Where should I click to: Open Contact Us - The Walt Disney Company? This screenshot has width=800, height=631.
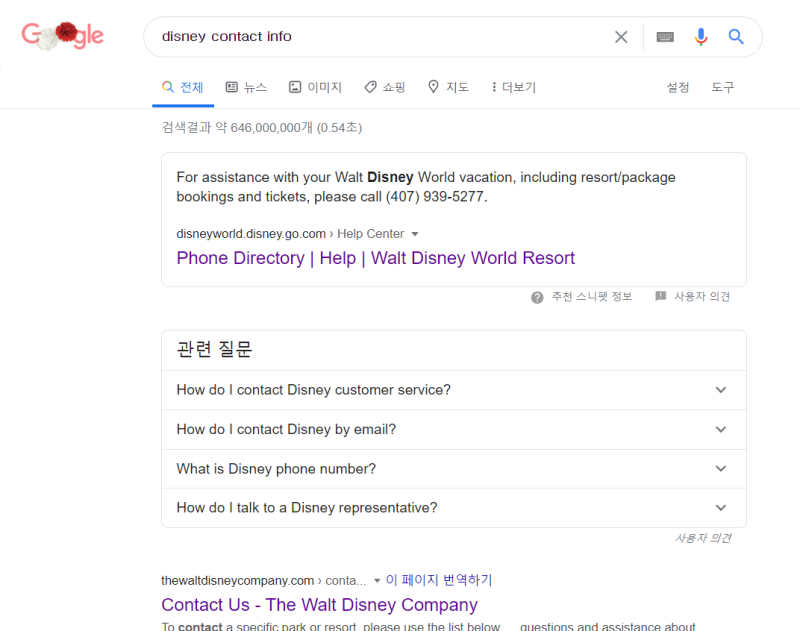[x=319, y=605]
